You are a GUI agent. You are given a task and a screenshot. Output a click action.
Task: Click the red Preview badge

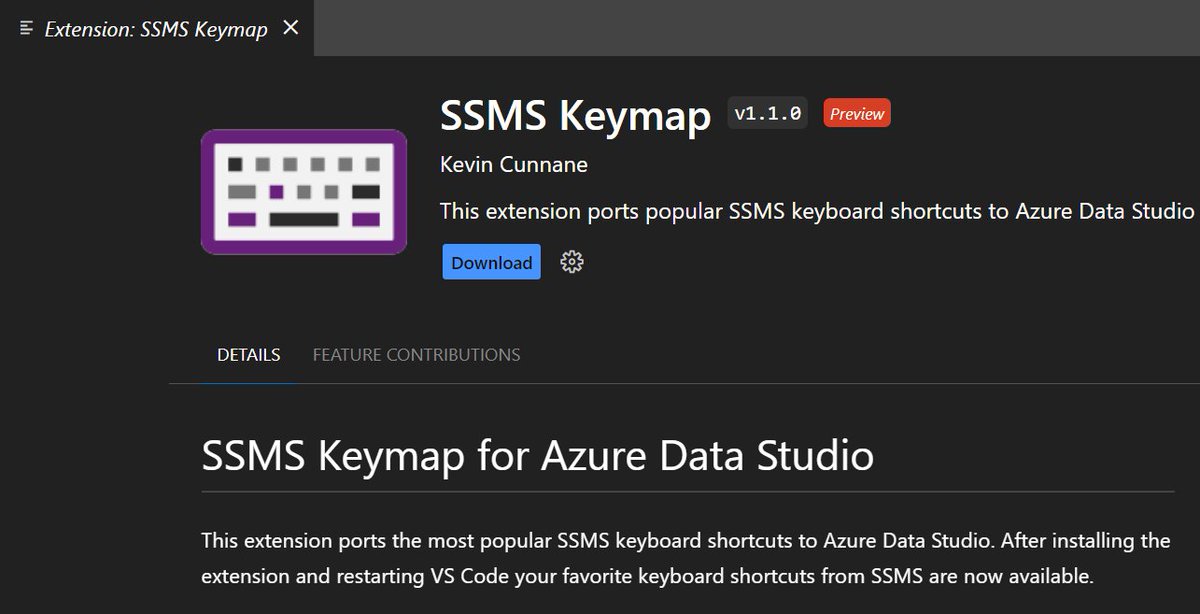[856, 114]
